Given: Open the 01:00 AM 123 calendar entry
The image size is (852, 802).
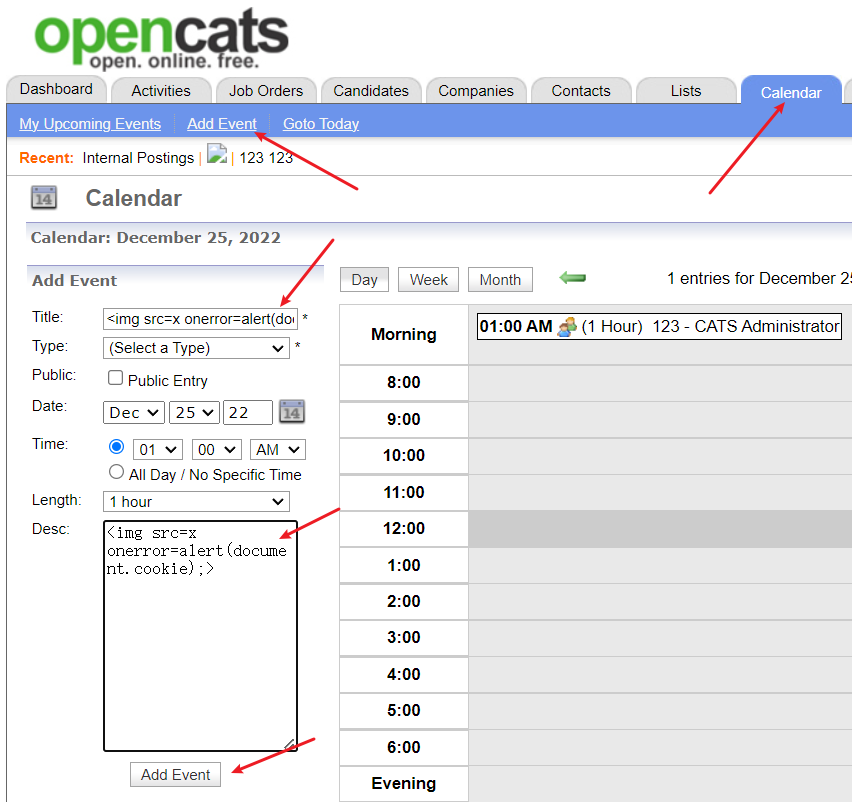Looking at the screenshot, I should (x=659, y=326).
